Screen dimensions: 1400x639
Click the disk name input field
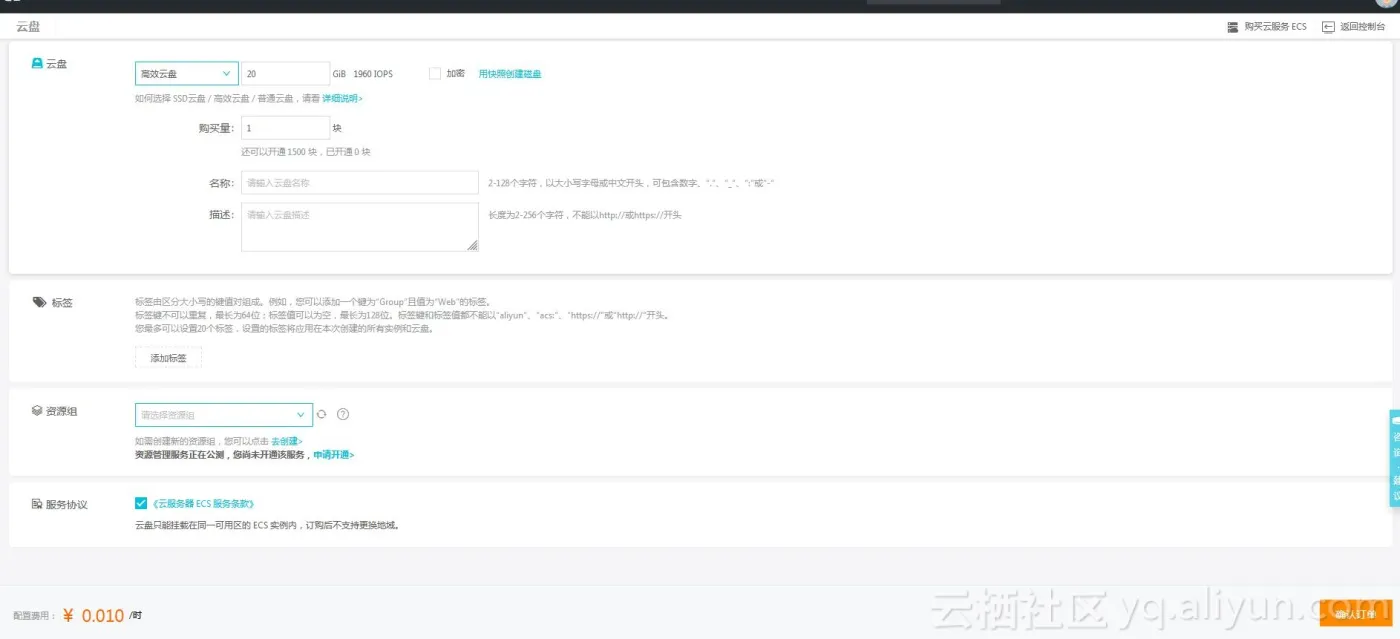360,183
